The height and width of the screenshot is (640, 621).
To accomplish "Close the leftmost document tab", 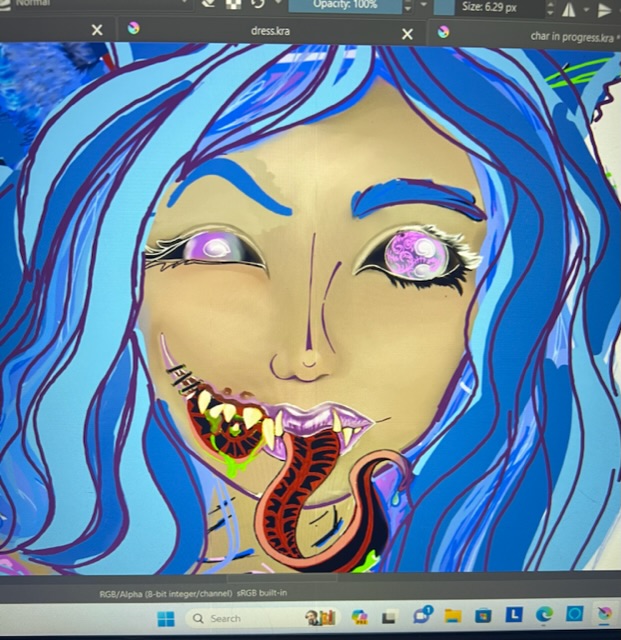I will [97, 30].
